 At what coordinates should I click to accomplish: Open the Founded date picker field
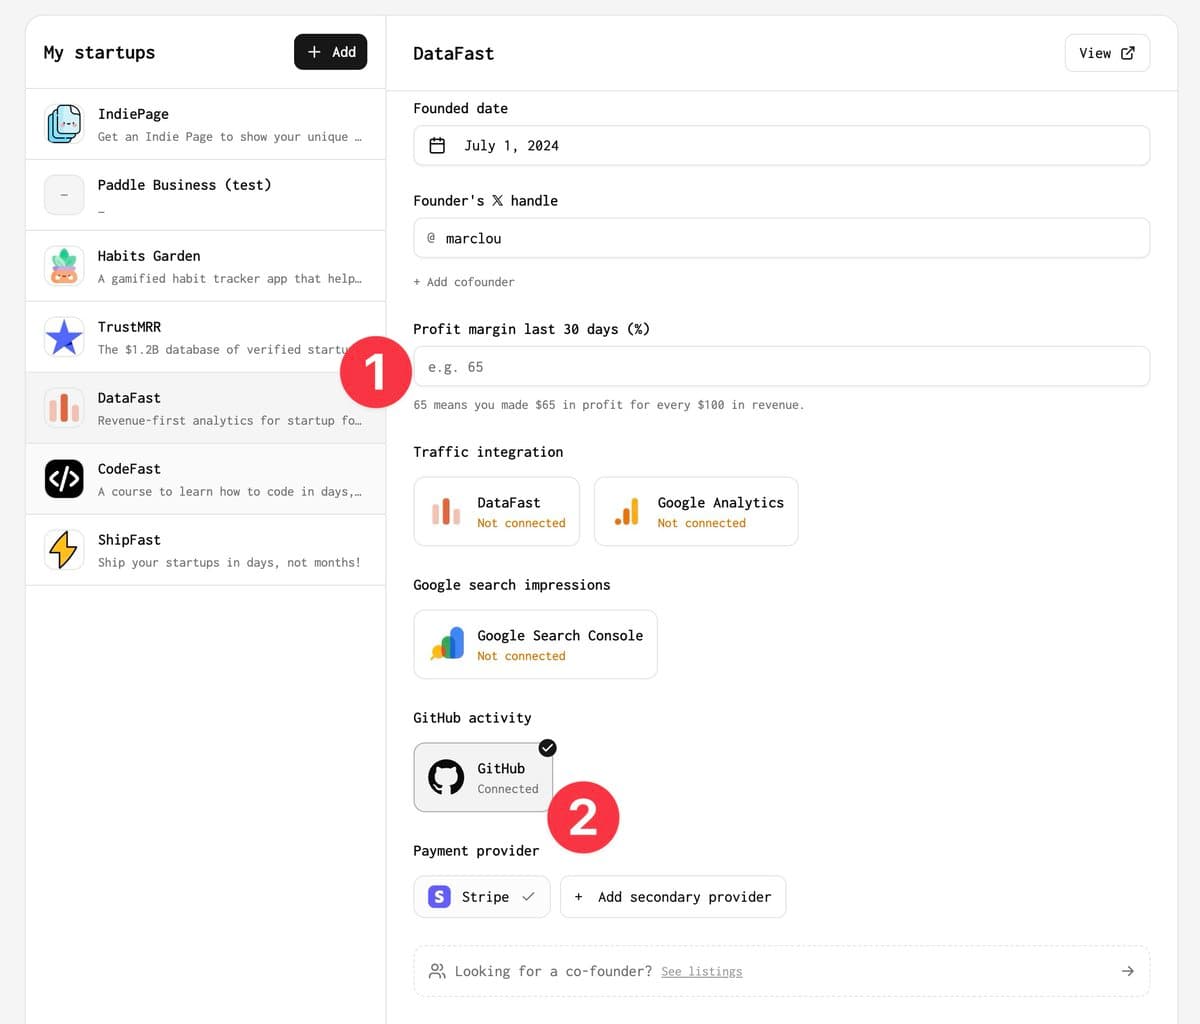(x=782, y=146)
